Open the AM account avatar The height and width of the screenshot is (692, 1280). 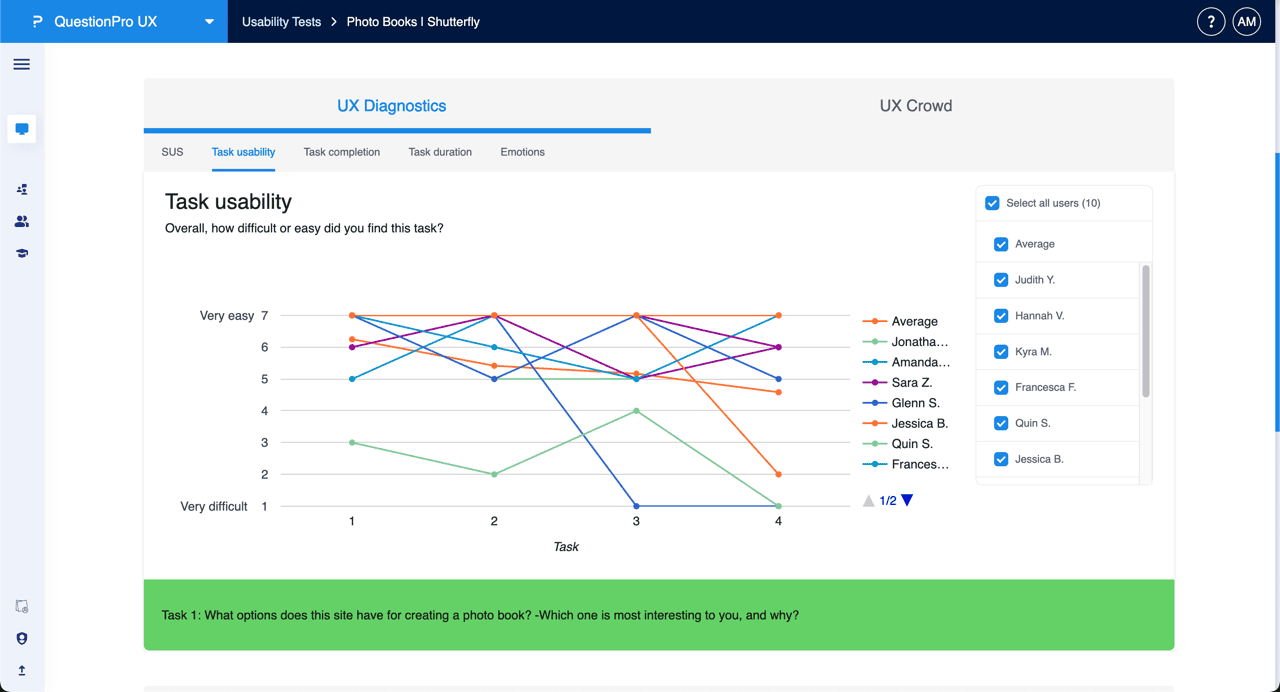coord(1246,20)
